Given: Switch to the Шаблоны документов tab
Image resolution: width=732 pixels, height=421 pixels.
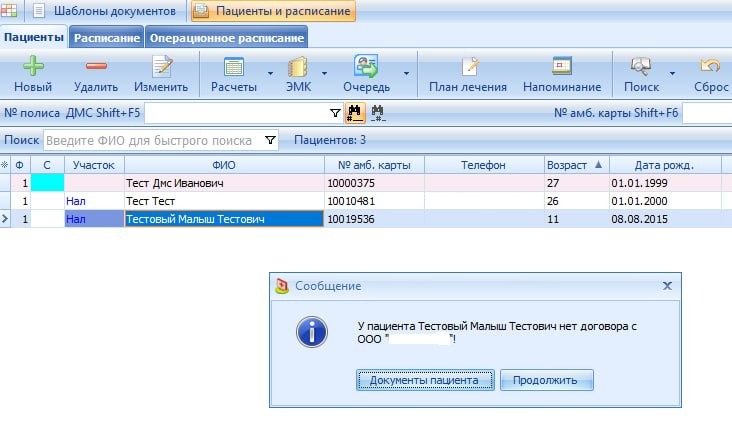Looking at the screenshot, I should (106, 11).
